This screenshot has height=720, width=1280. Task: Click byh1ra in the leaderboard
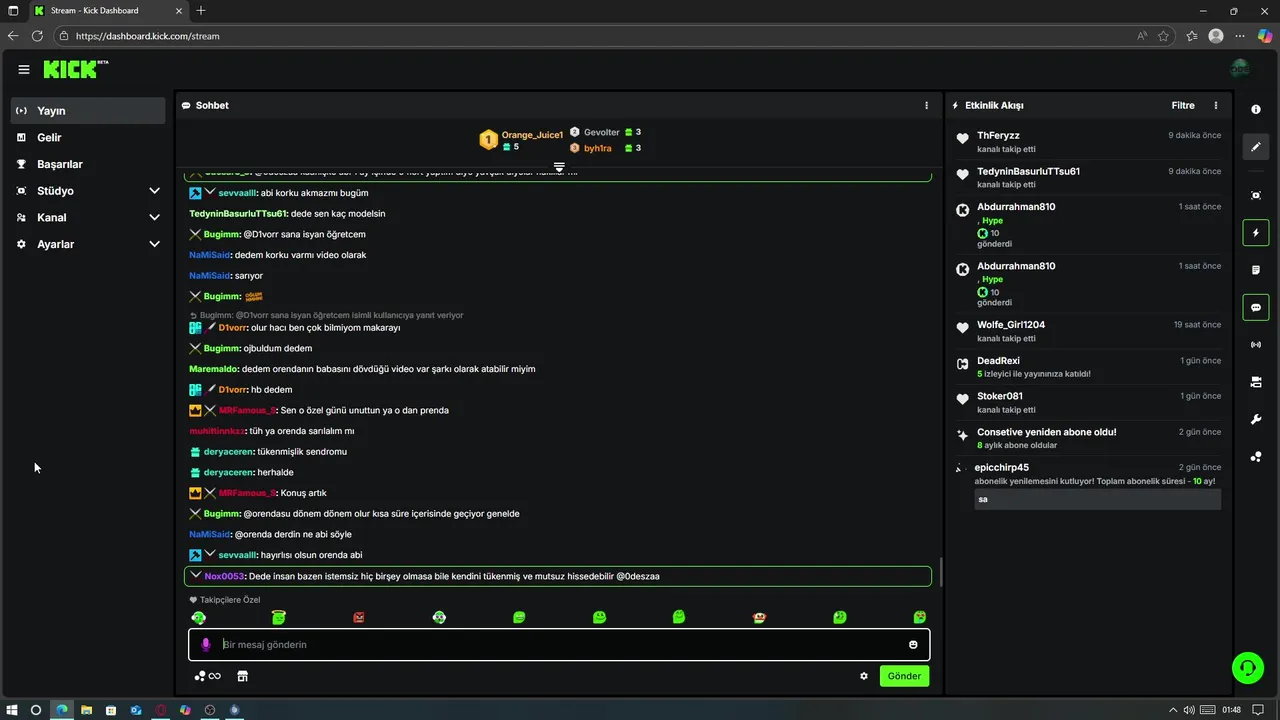(x=598, y=148)
